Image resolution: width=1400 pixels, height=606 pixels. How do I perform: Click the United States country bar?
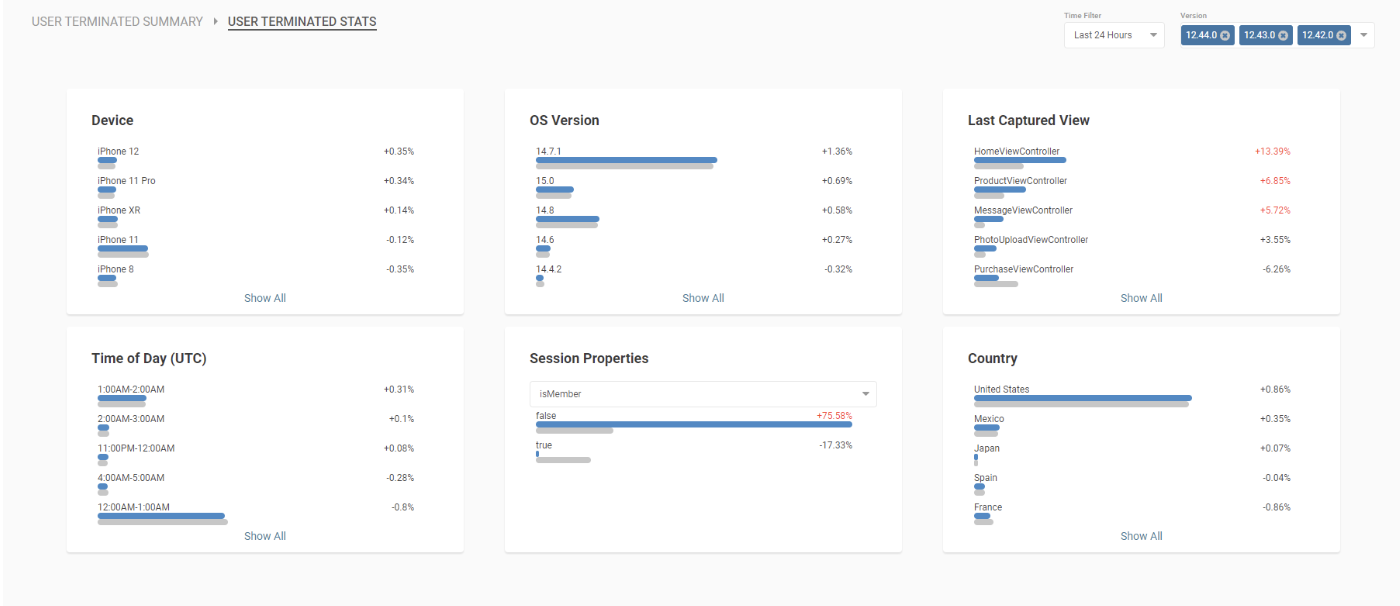pyautogui.click(x=1083, y=398)
